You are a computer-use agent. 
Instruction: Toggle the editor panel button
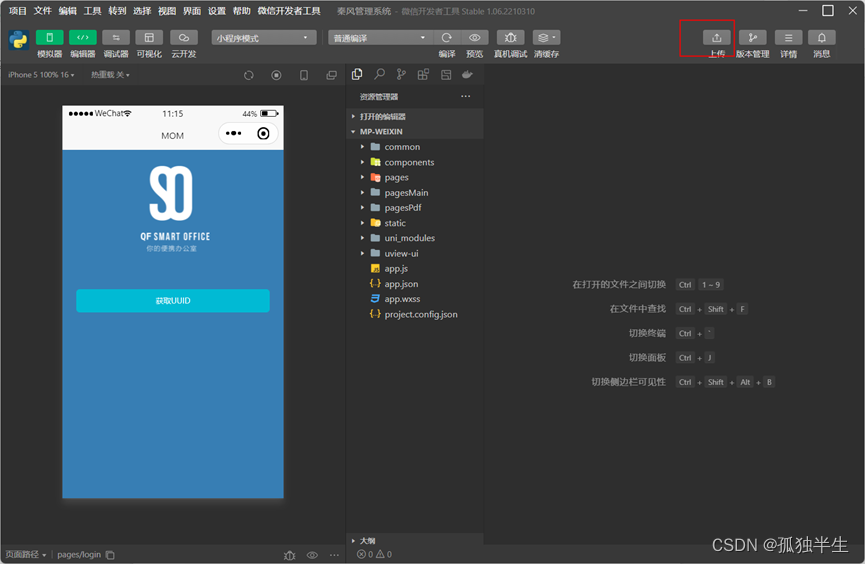[x=83, y=38]
